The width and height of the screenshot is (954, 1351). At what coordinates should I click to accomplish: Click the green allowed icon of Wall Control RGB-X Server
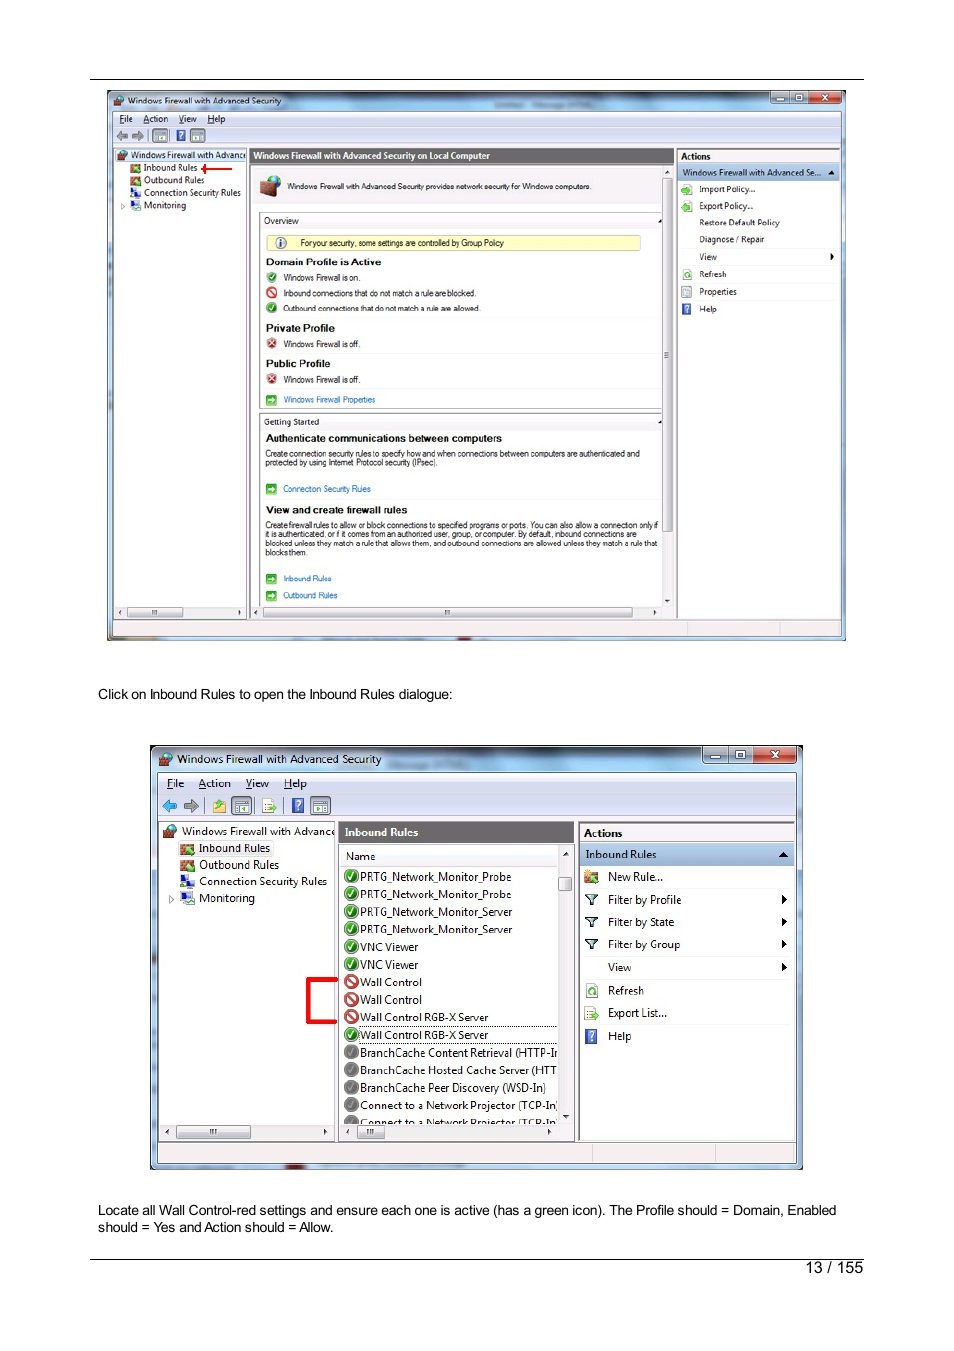tap(351, 1035)
